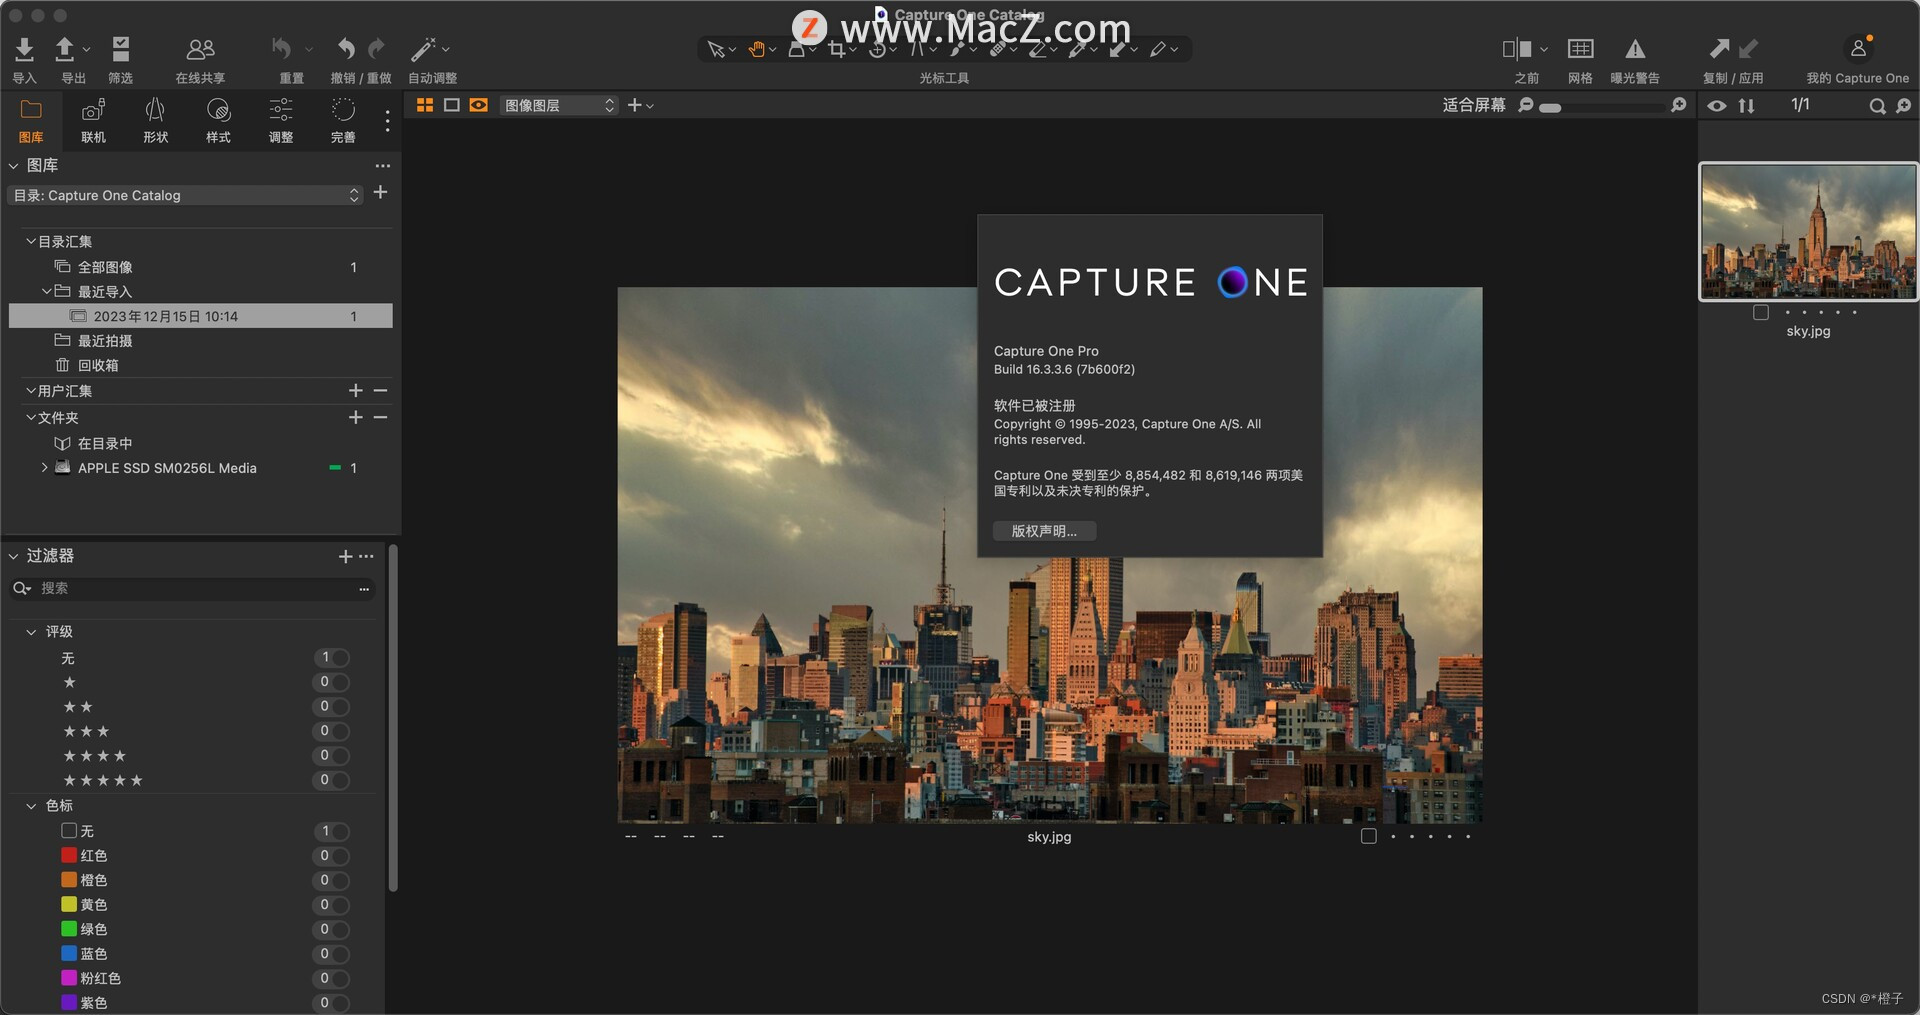Click the viewer zoom slider handle

[x=1550, y=108]
